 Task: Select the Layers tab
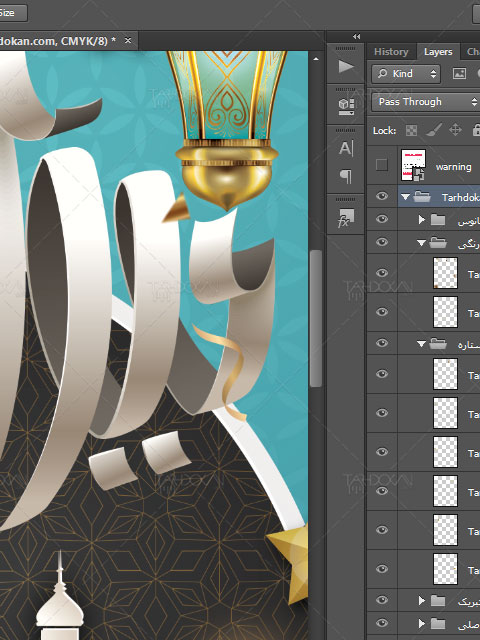[x=438, y=52]
